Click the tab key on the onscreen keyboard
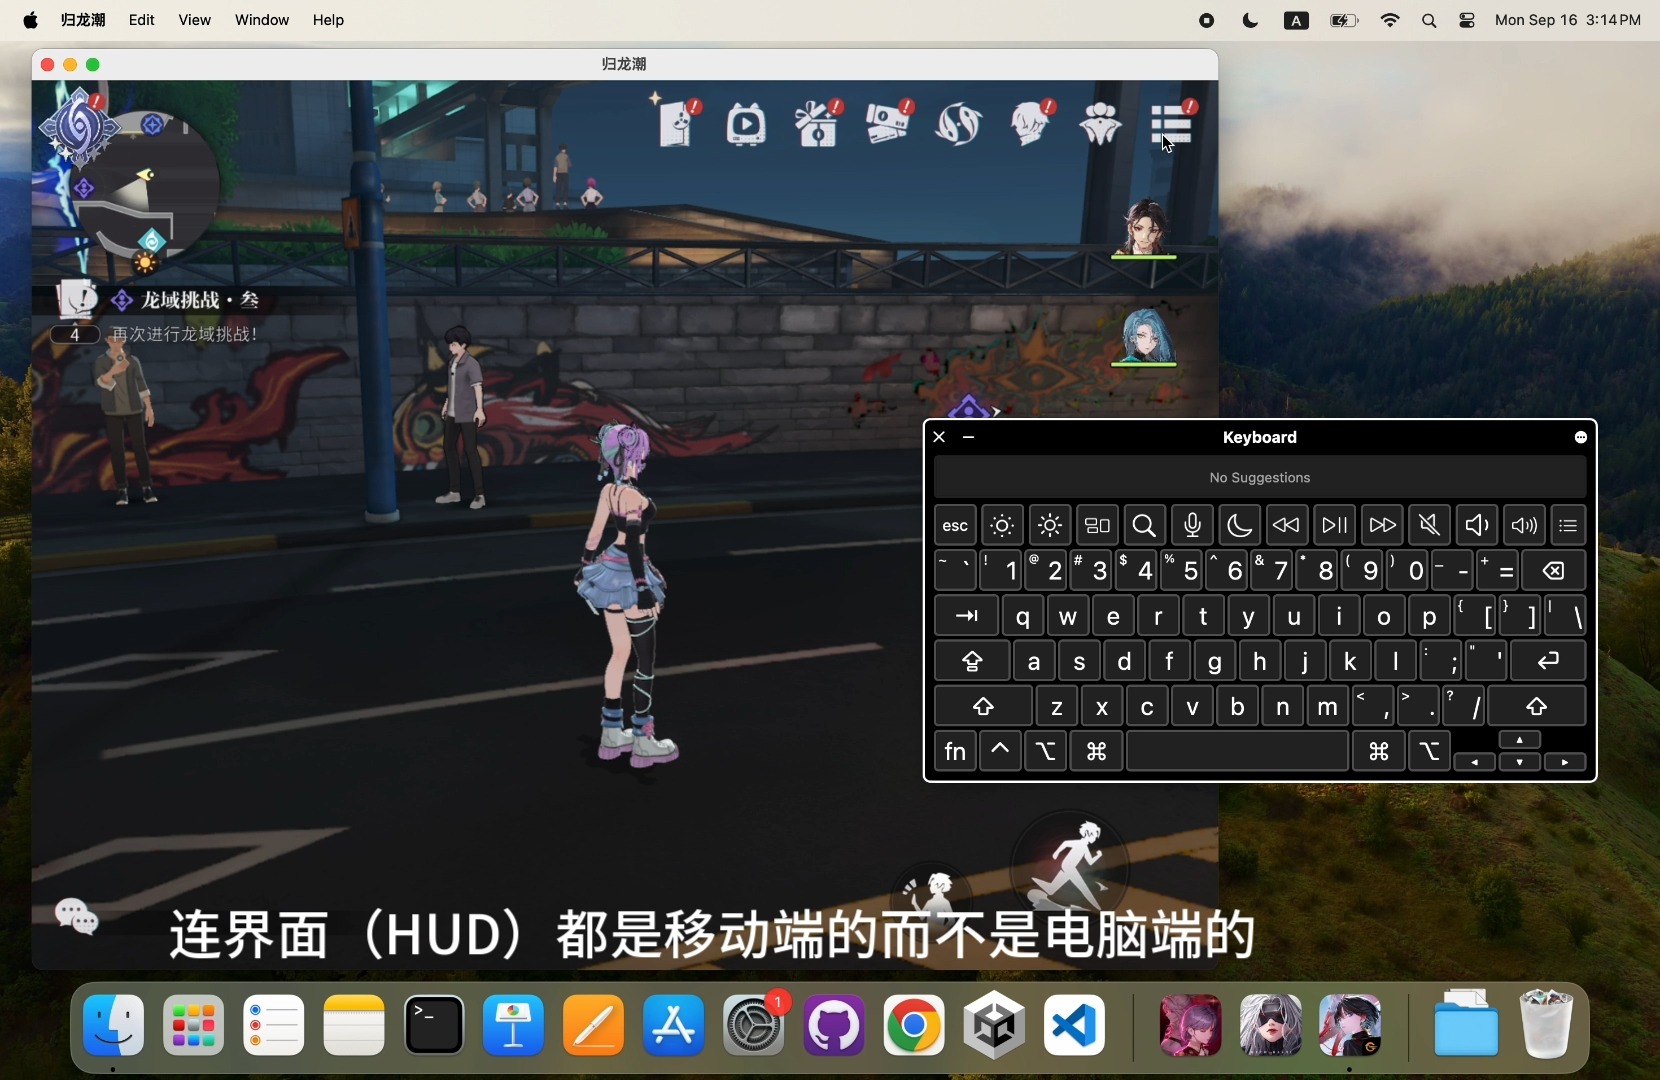 pyautogui.click(x=967, y=616)
